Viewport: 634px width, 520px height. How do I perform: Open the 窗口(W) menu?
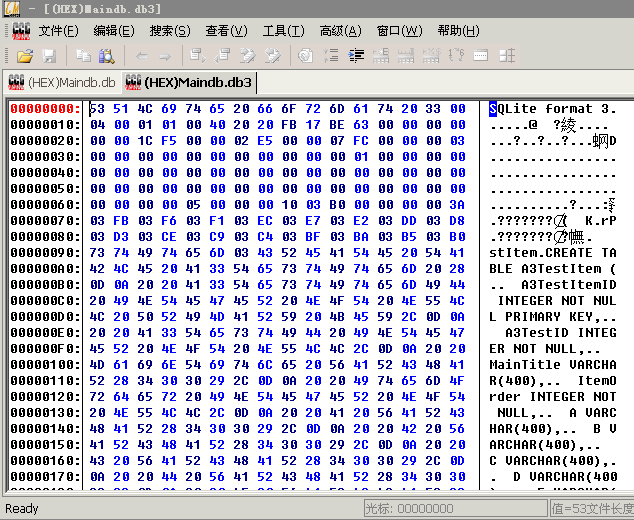(x=399, y=31)
